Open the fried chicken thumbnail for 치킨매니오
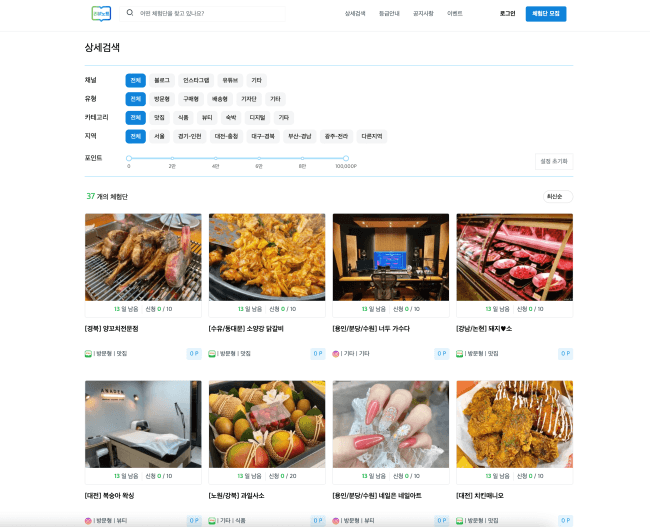Screen dimensions: 650x527 click(x=514, y=424)
